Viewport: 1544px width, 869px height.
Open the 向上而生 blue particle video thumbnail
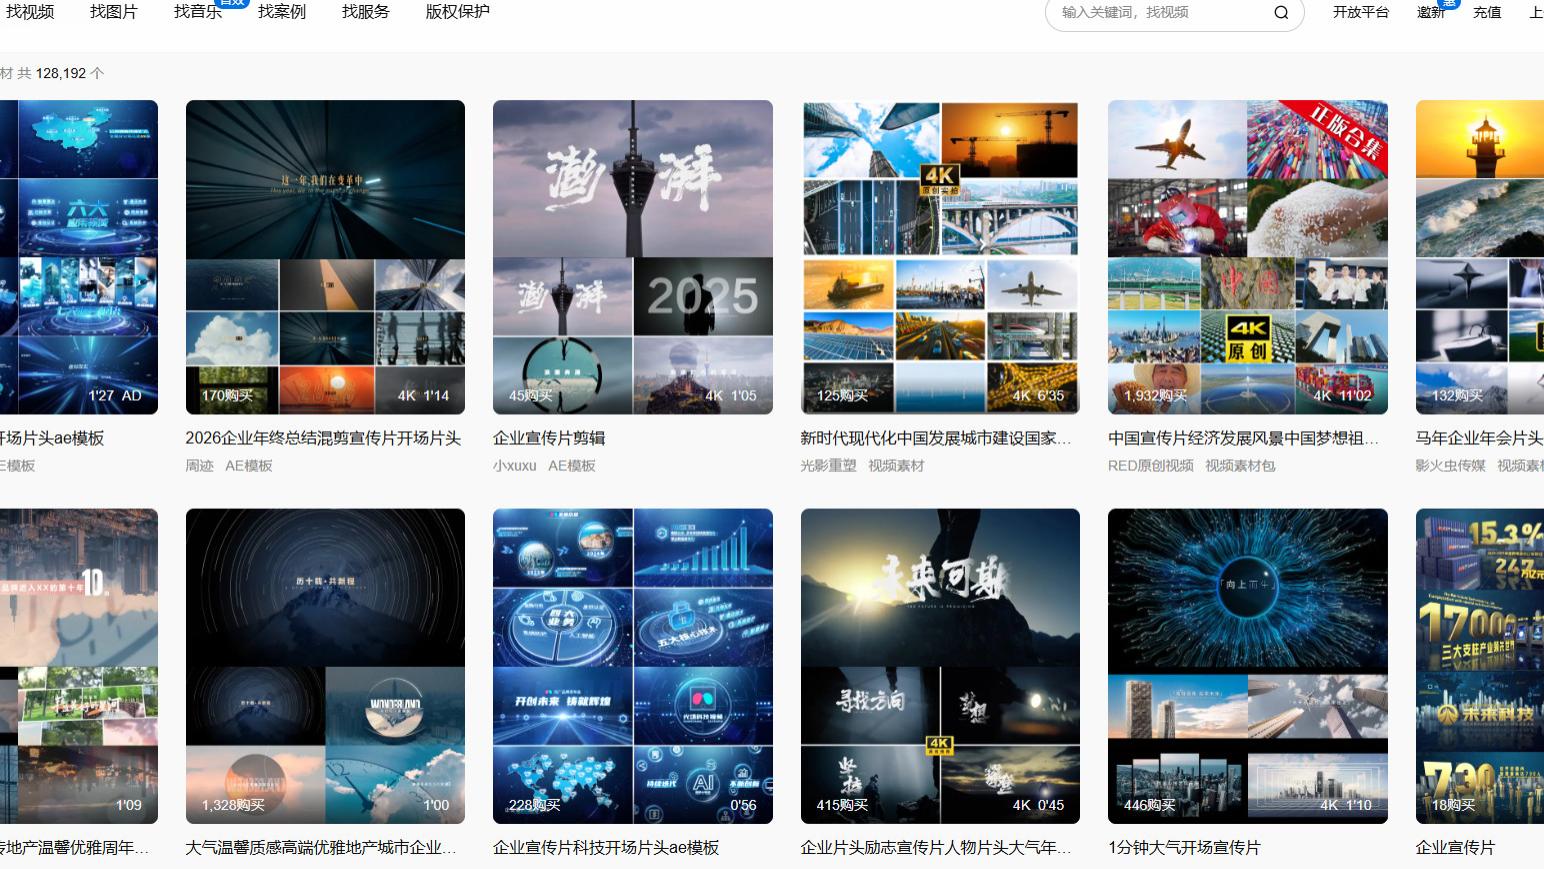1248,666
